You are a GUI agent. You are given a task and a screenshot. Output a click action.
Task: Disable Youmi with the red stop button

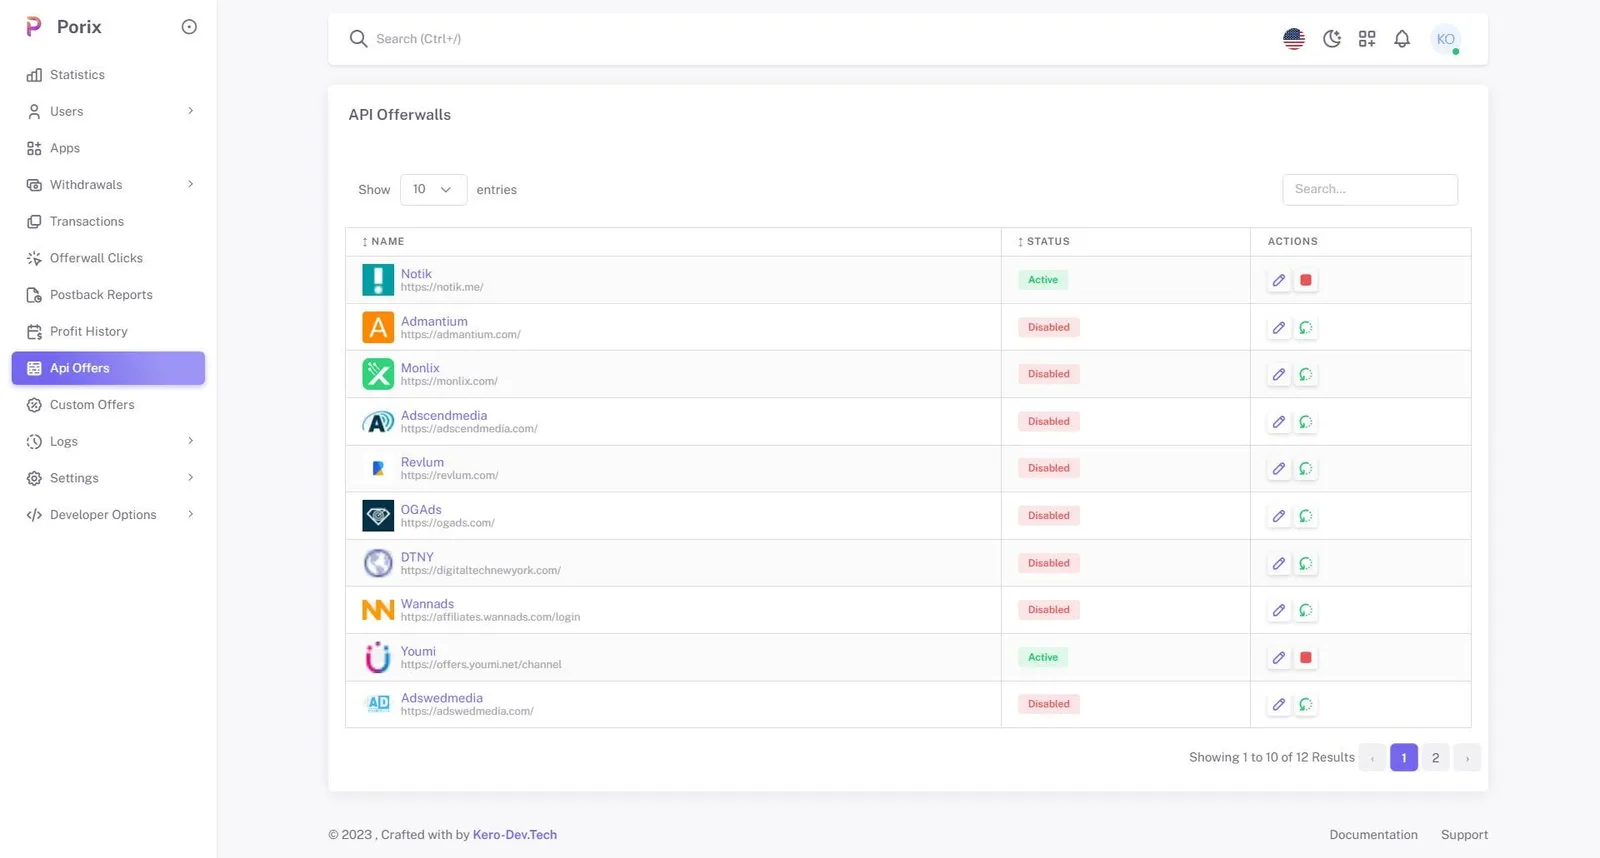[1306, 658]
